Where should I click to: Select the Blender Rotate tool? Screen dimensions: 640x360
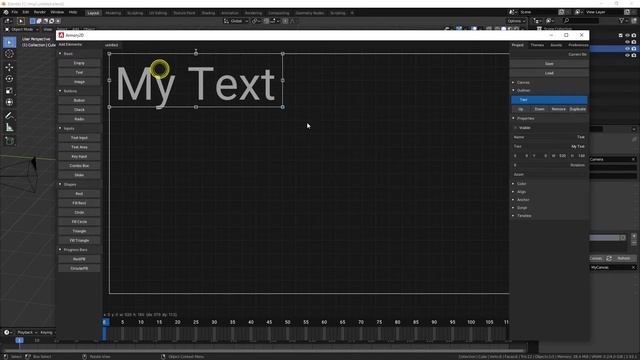9,79
